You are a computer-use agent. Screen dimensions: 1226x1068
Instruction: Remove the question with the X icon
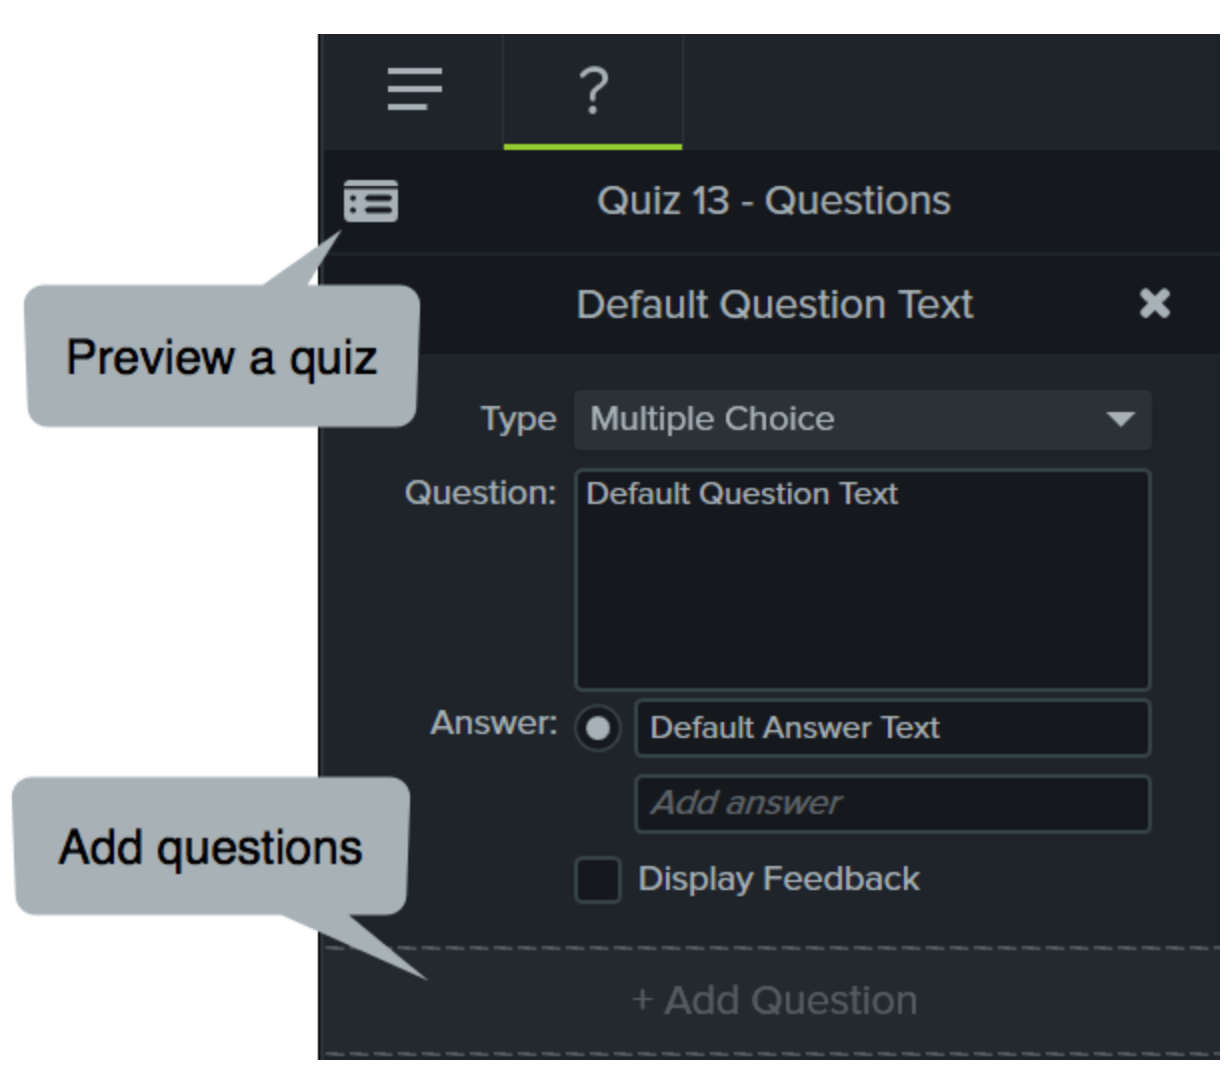click(1154, 303)
